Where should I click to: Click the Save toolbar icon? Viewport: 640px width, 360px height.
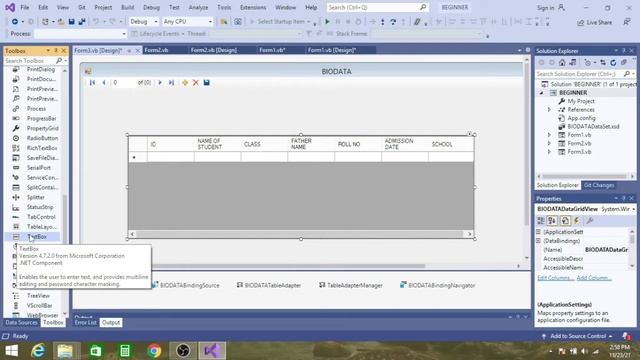point(71,21)
